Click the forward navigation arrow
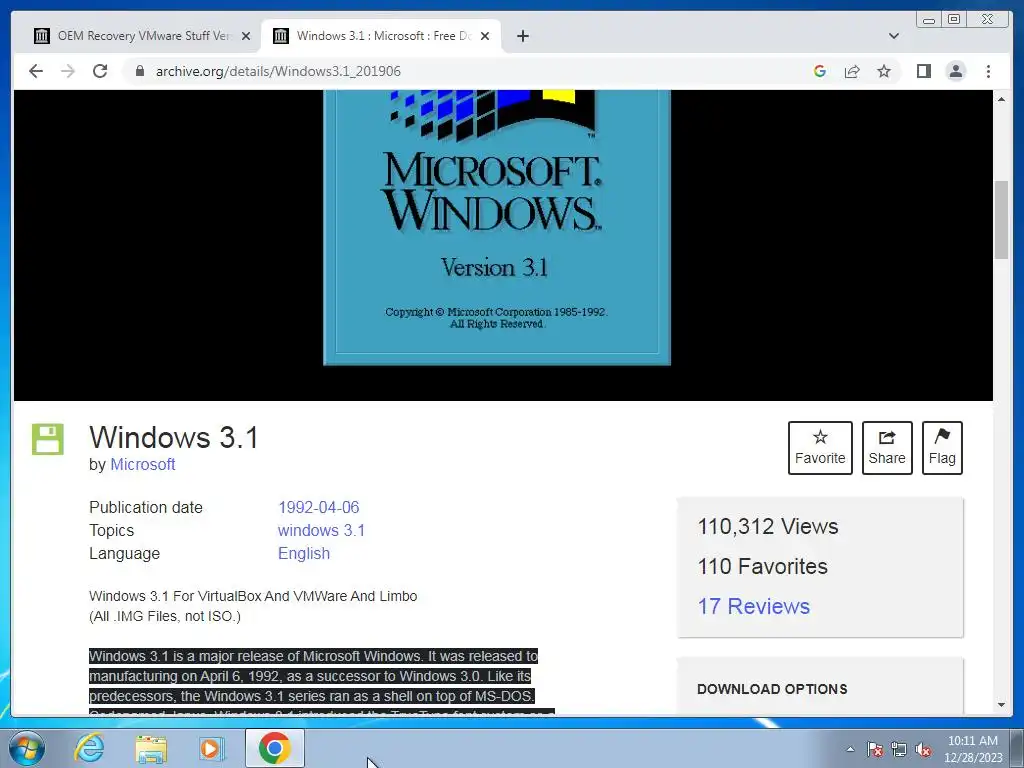Viewport: 1024px width, 768px height. click(68, 71)
